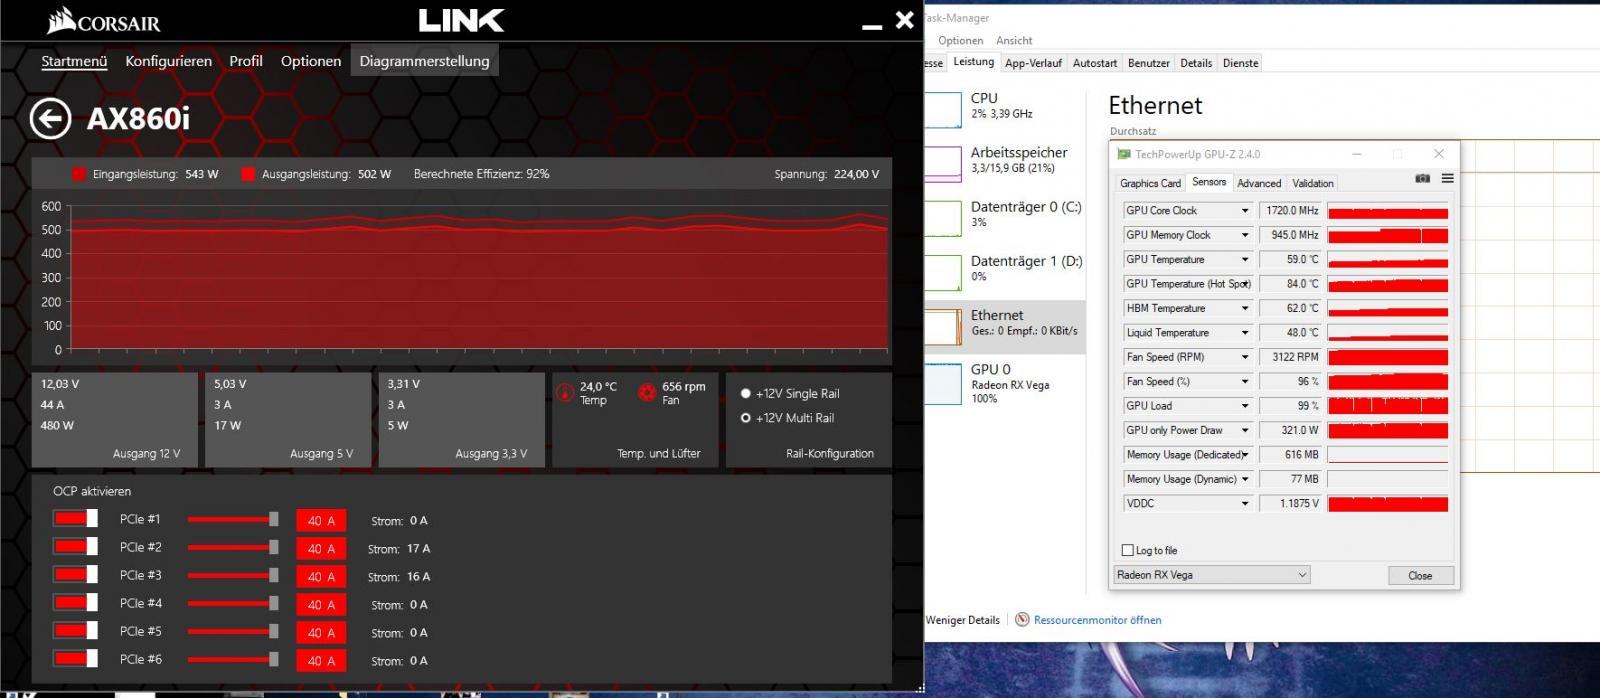
Task: Click the Ressourcenmonitor icon in Task Manager
Action: [x=1022, y=620]
